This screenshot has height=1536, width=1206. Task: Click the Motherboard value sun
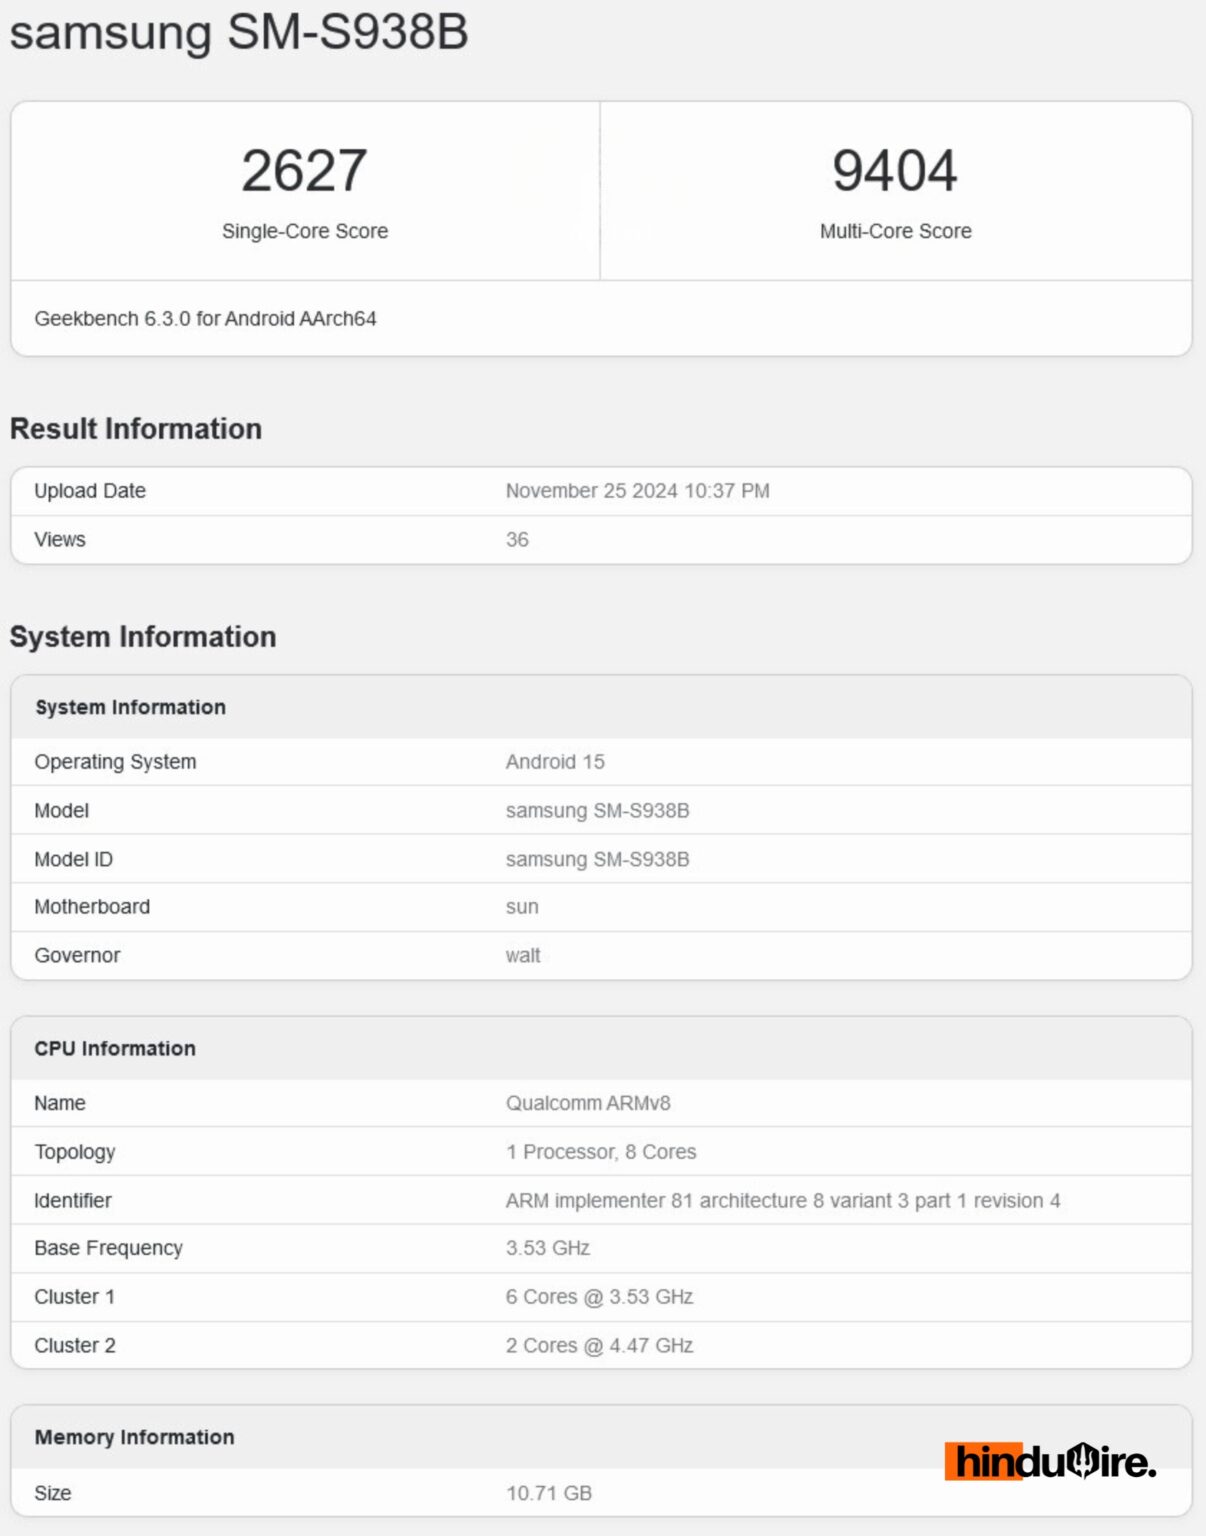(x=521, y=906)
